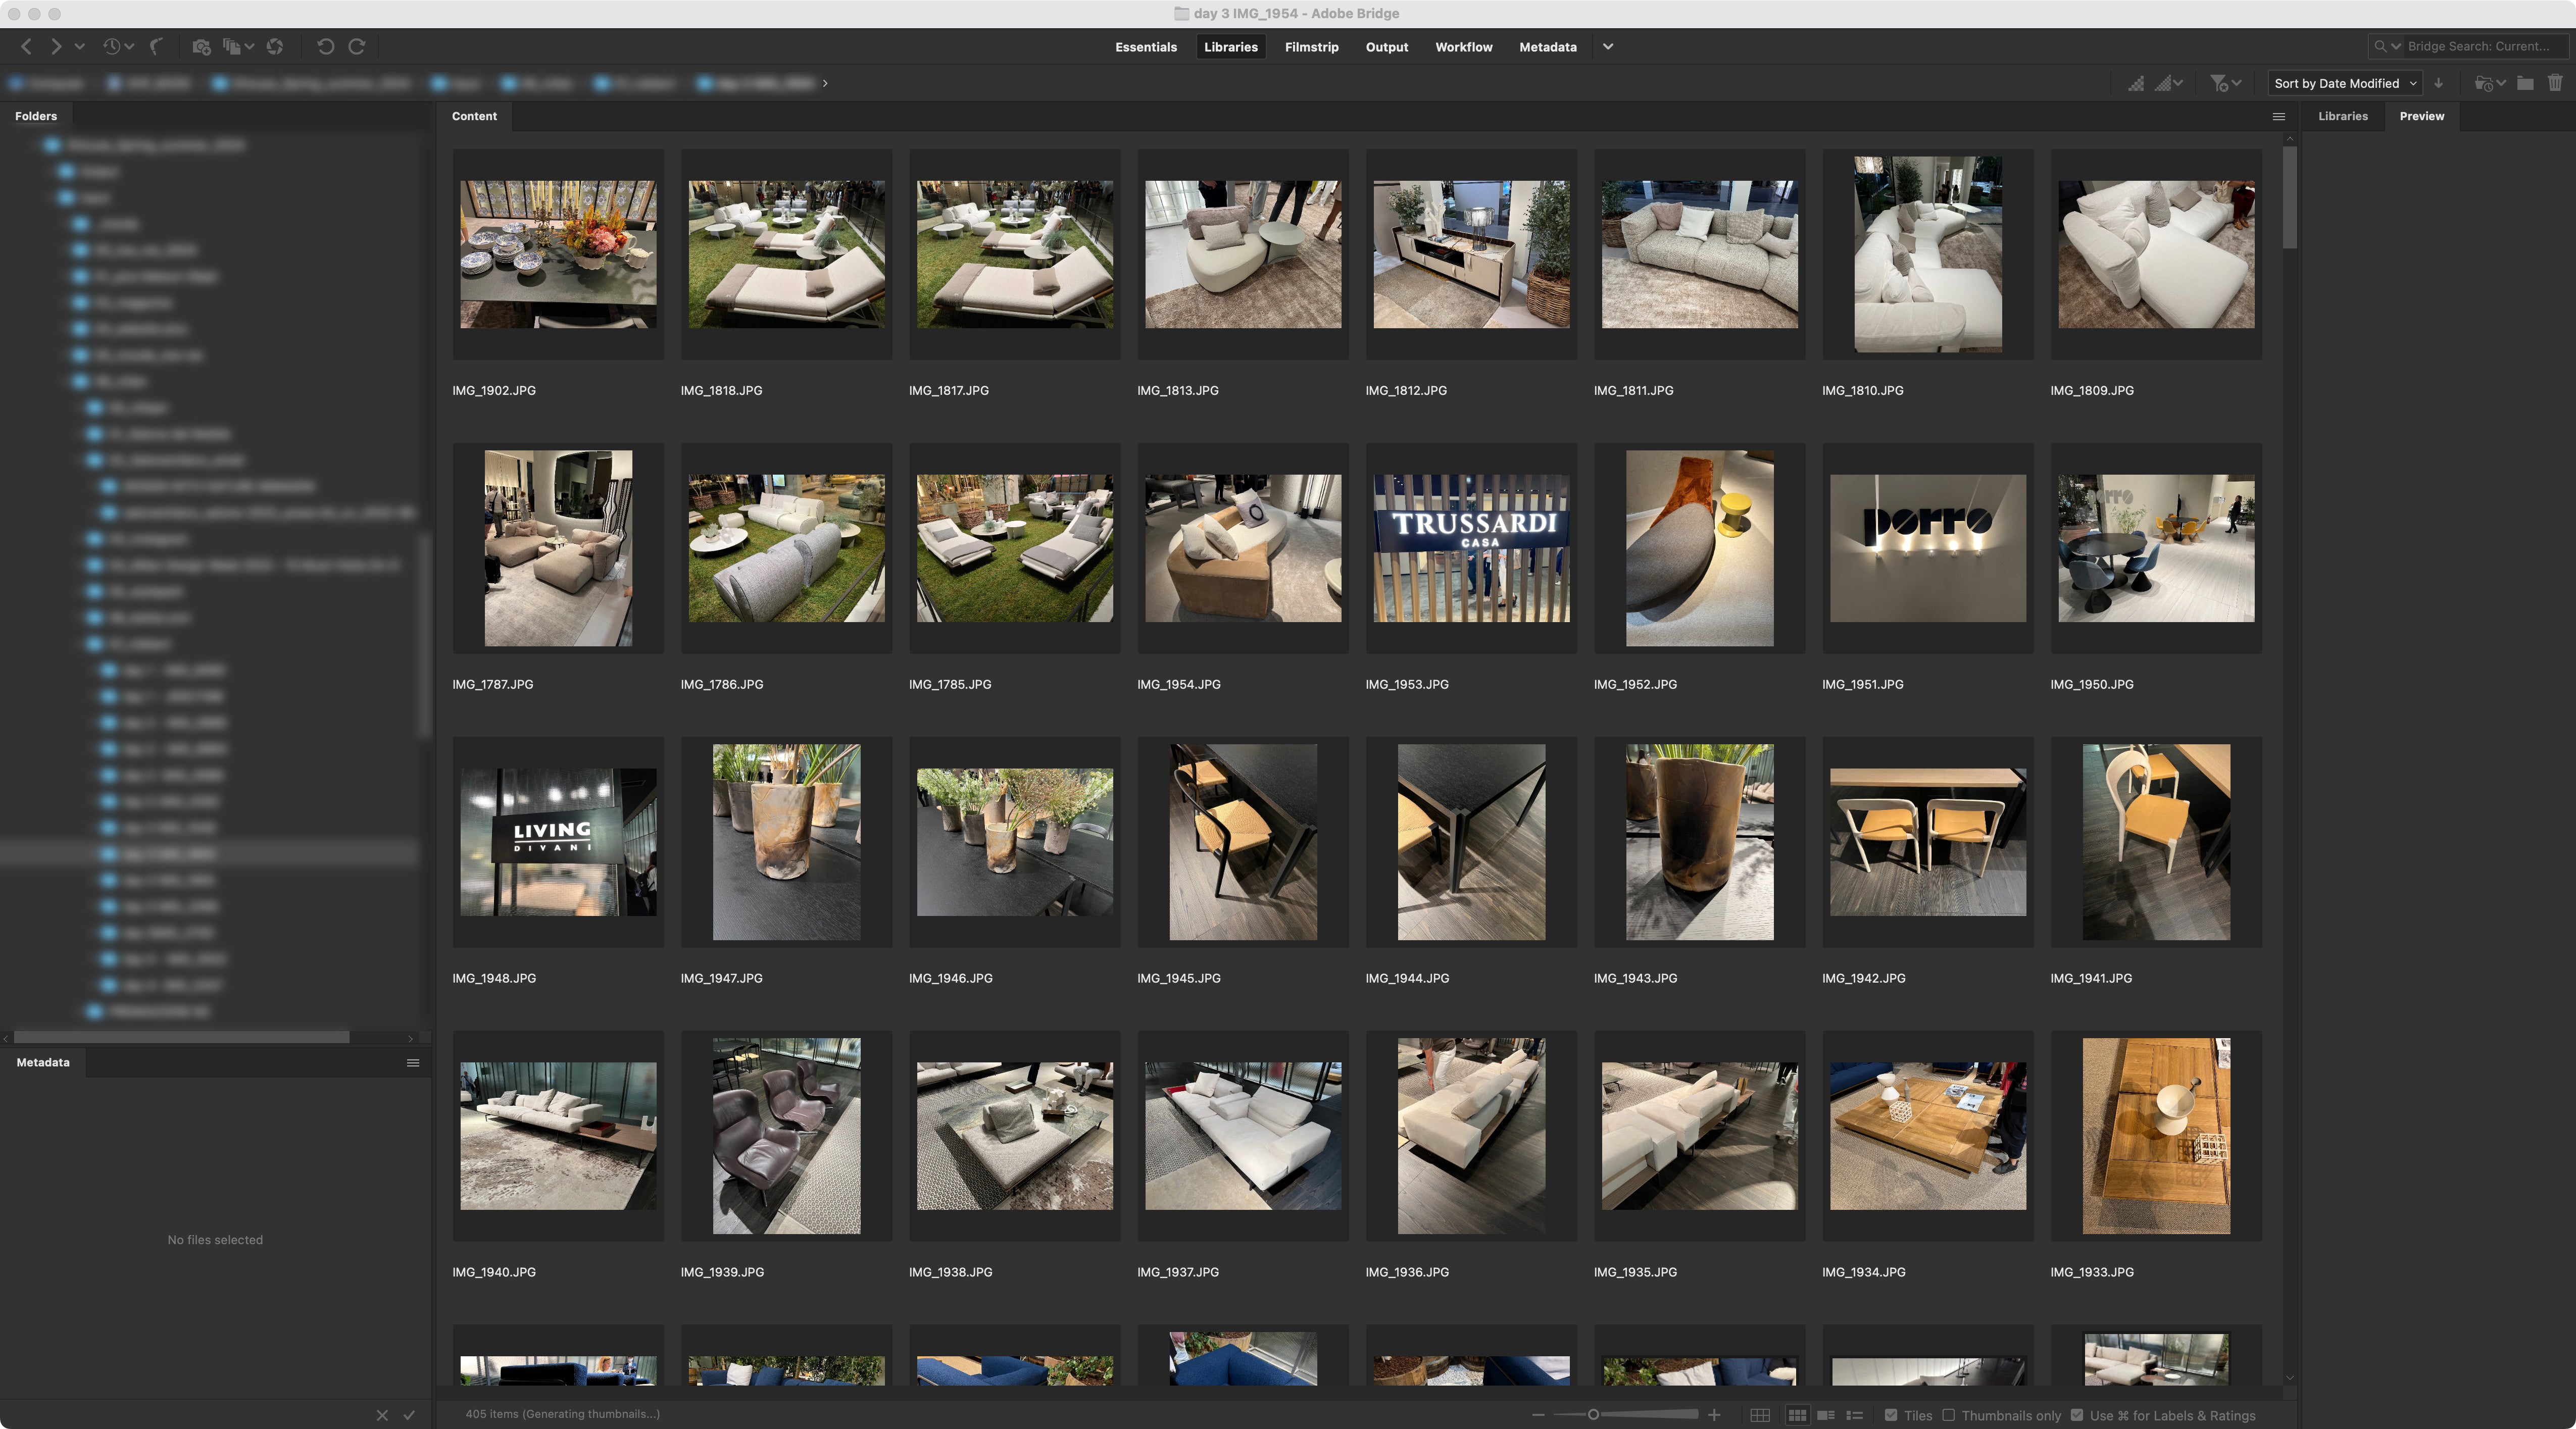Open in Camera Raw aperture icon
Screen dimensions: 2576x1429
click(x=275, y=46)
